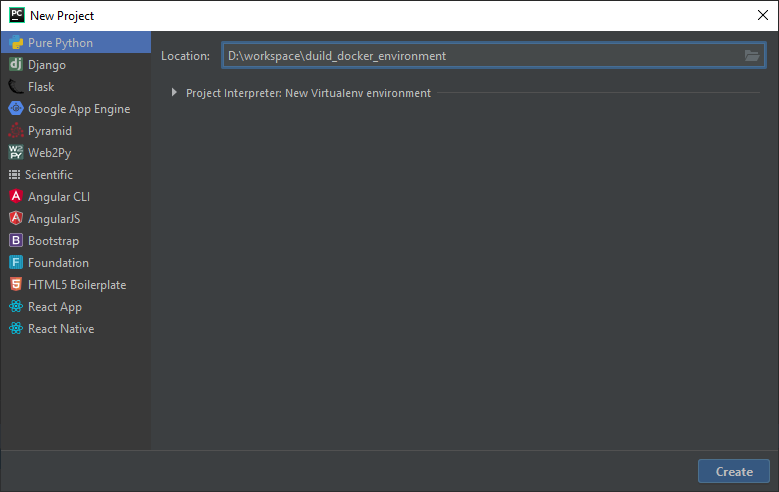Expand the Project Interpreter section
The width and height of the screenshot is (779, 492).
point(174,92)
